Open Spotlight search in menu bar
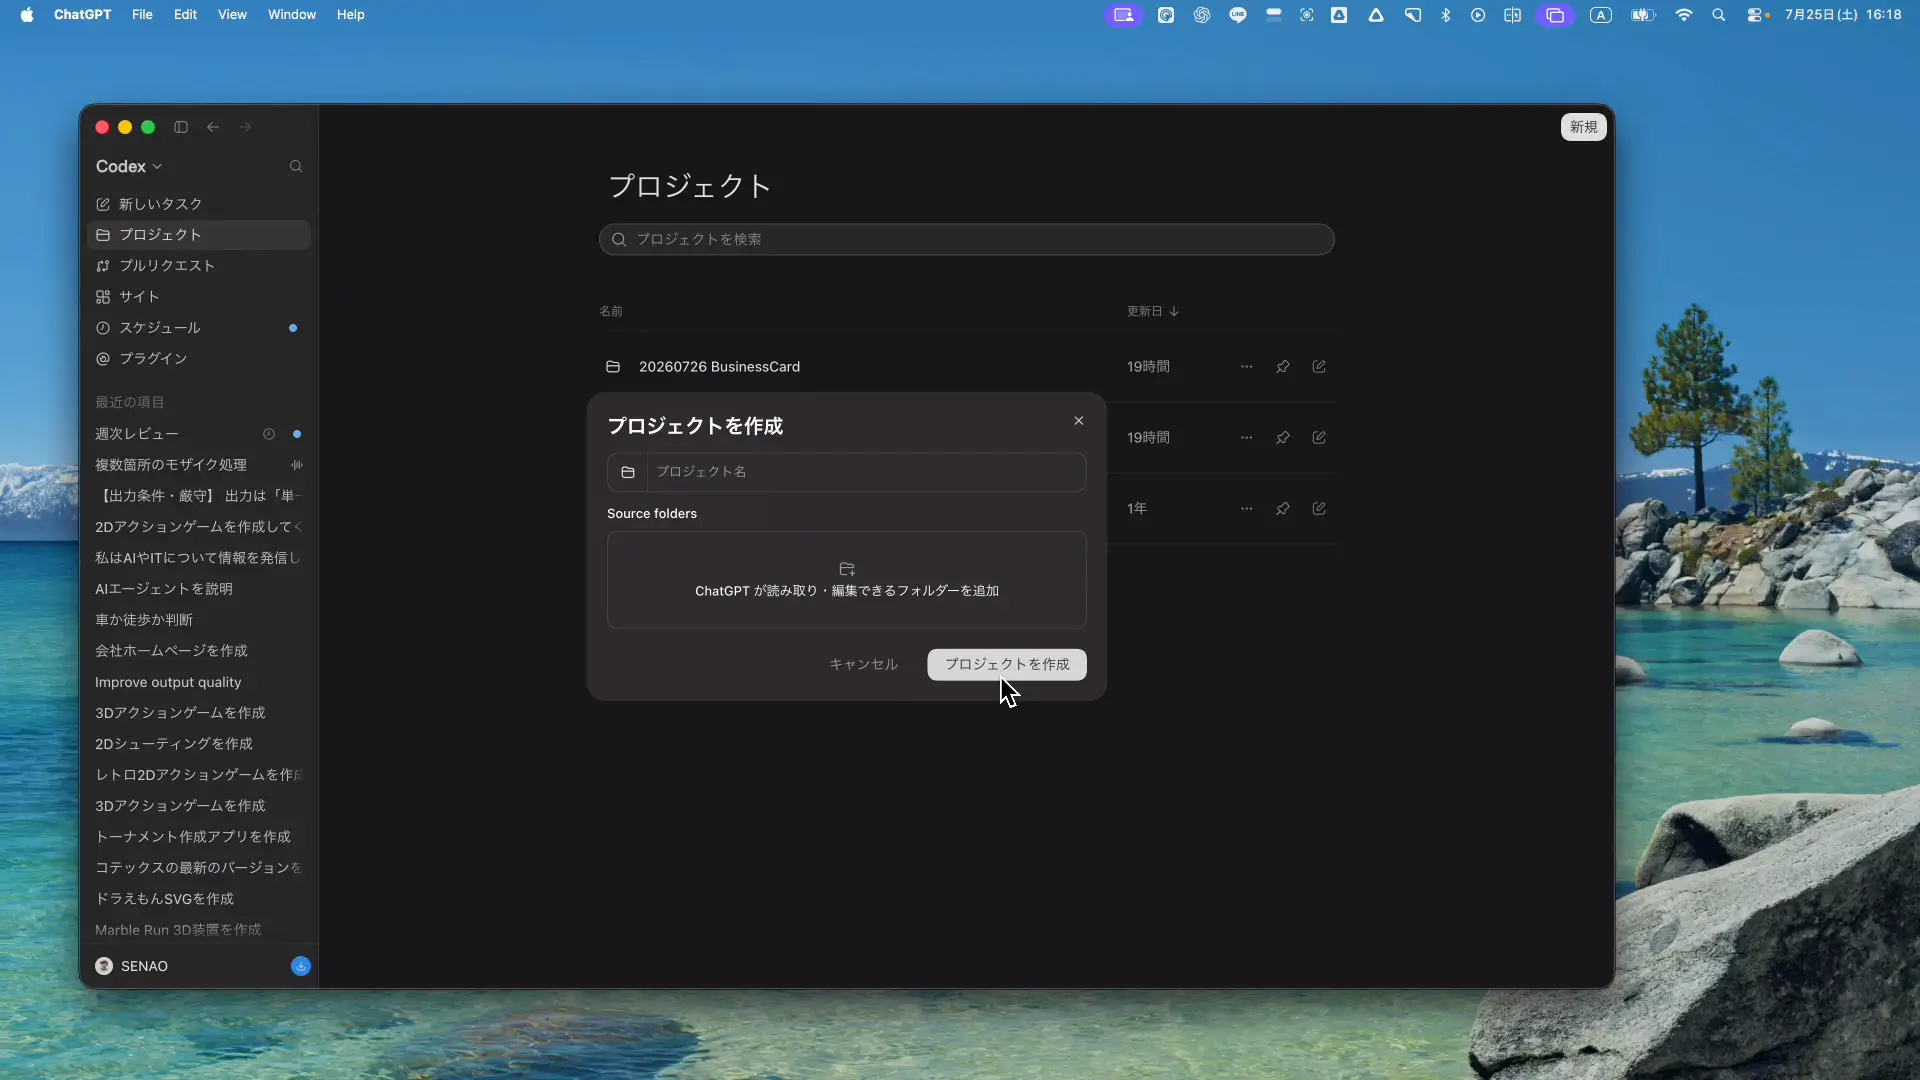The image size is (1920, 1080). [1719, 15]
